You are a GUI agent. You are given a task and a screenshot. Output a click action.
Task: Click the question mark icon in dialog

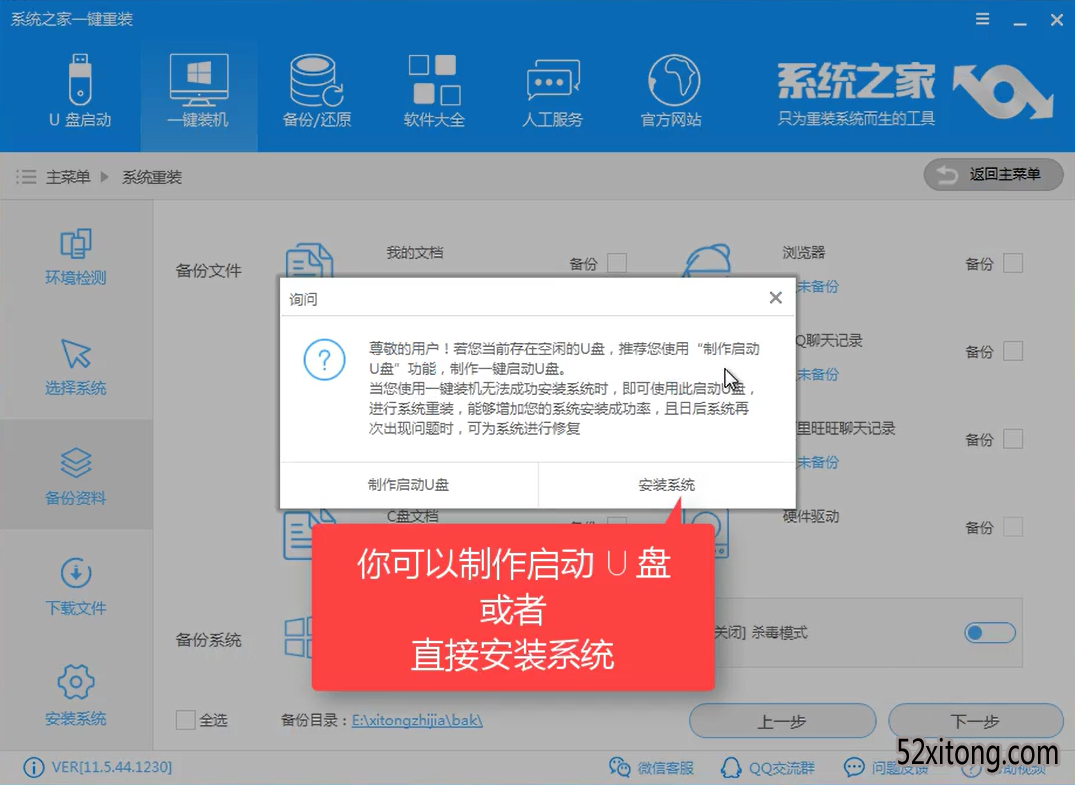coord(324,359)
